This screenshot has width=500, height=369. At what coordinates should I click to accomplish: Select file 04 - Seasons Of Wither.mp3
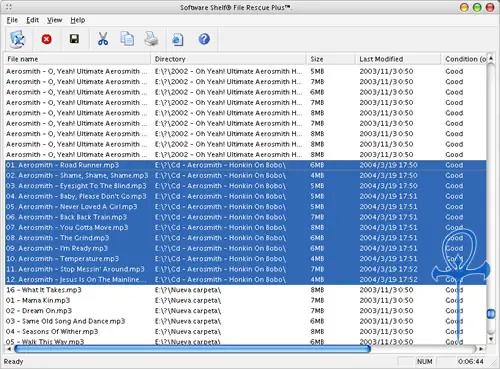[x=52, y=332]
